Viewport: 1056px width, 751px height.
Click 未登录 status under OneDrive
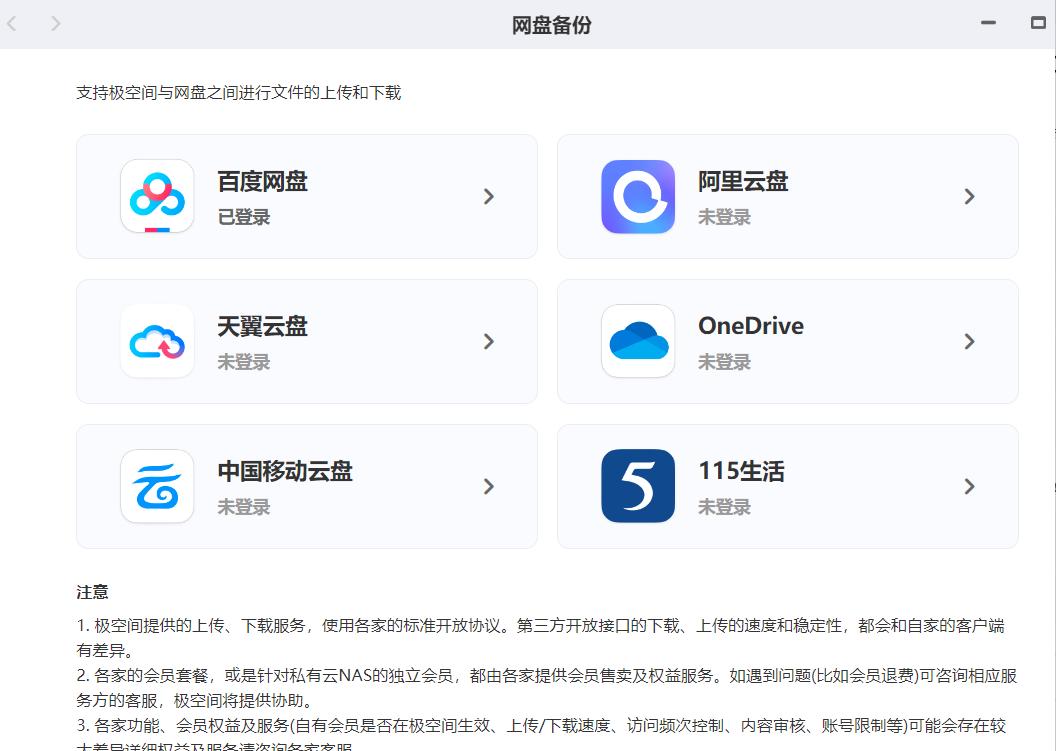[x=724, y=362]
